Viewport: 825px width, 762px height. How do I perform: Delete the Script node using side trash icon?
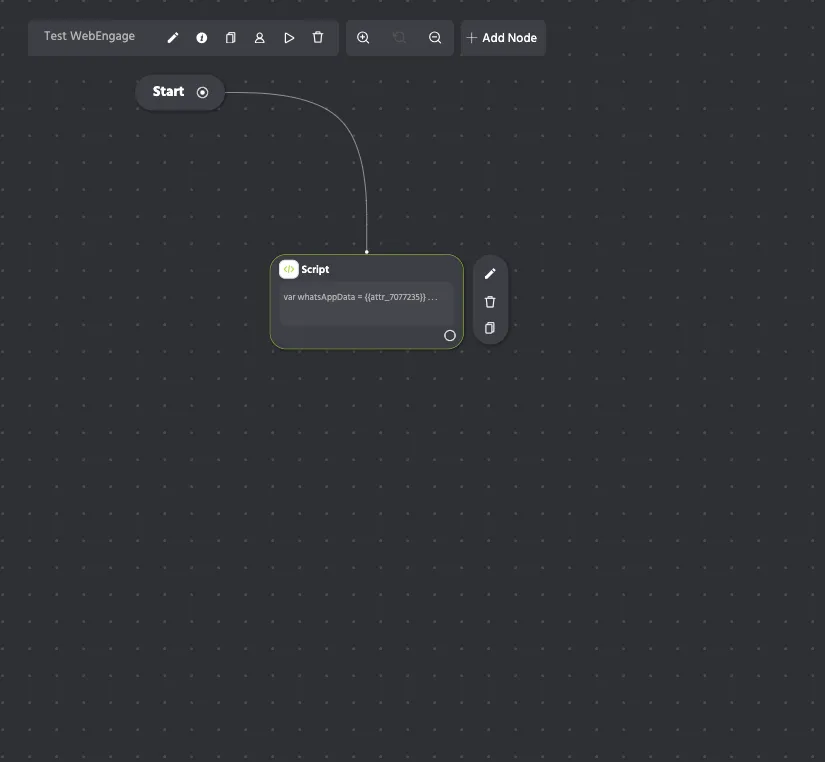coord(490,302)
